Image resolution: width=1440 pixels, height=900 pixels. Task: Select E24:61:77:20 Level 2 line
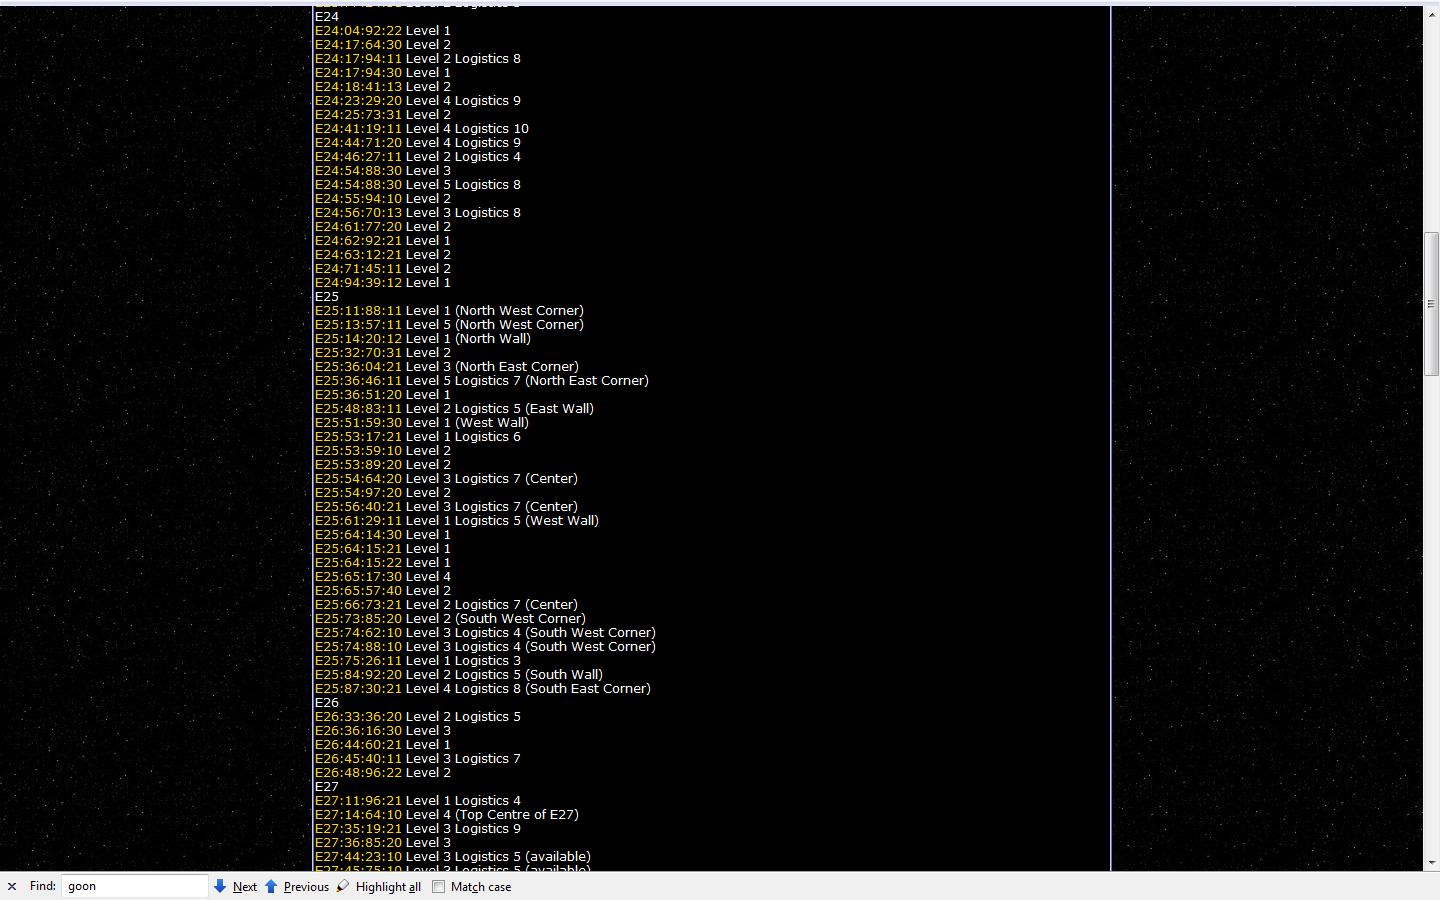[x=383, y=226]
